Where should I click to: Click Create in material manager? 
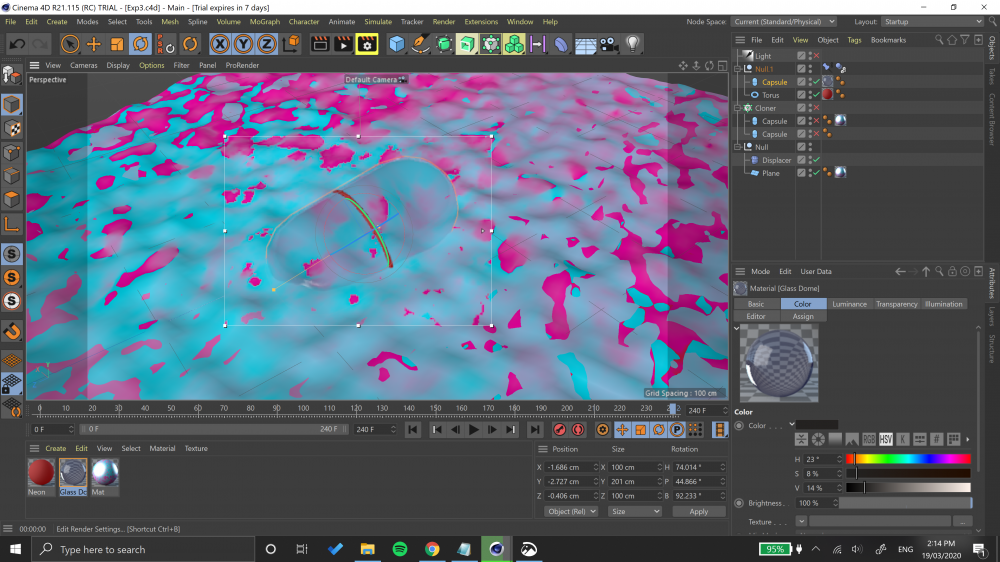coord(55,448)
